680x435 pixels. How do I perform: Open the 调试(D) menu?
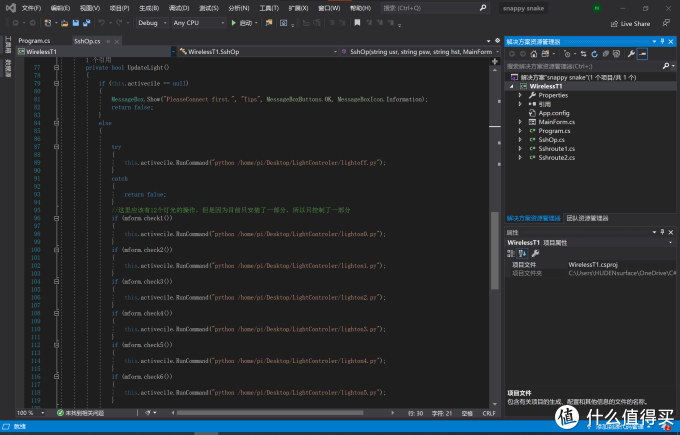(x=179, y=8)
